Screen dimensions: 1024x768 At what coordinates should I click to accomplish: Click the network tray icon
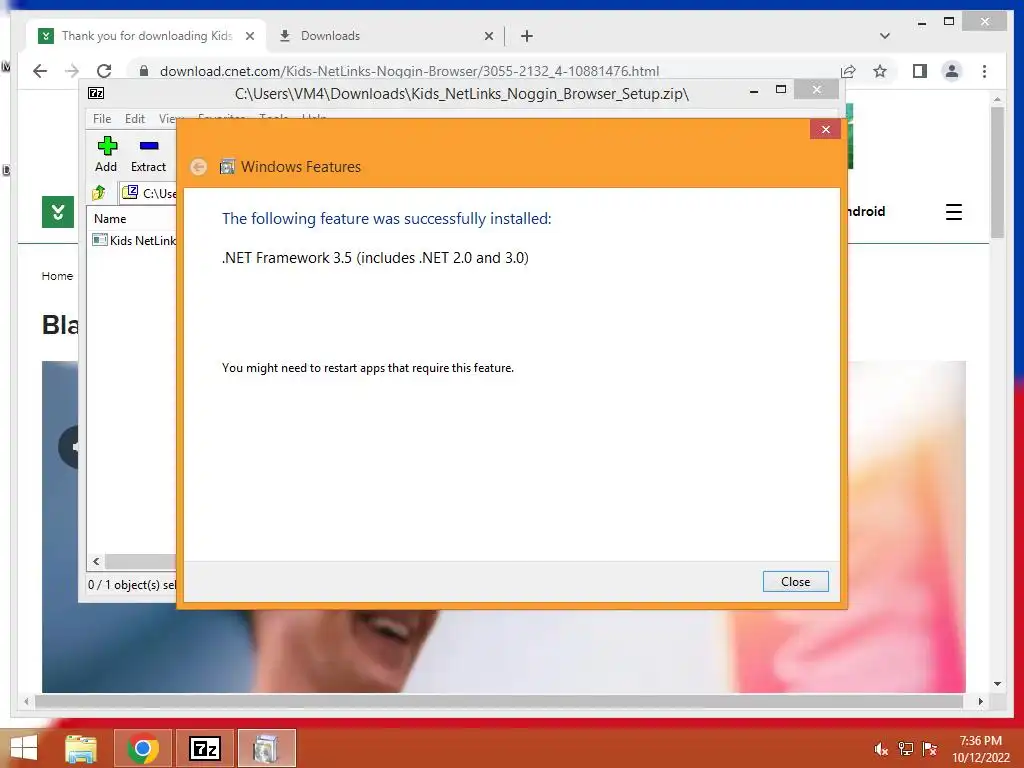point(905,749)
